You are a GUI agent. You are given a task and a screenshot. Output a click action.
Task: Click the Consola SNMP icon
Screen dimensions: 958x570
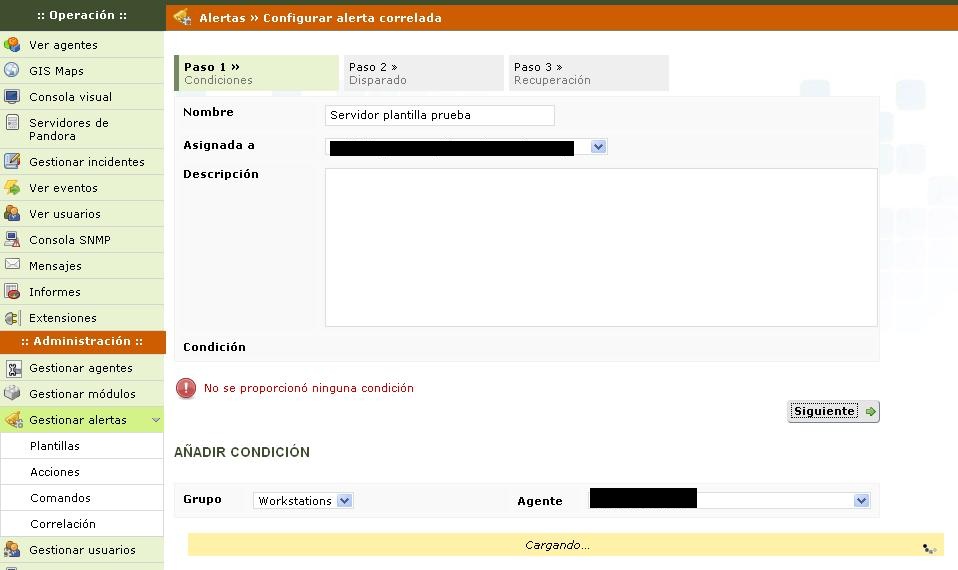click(12, 240)
